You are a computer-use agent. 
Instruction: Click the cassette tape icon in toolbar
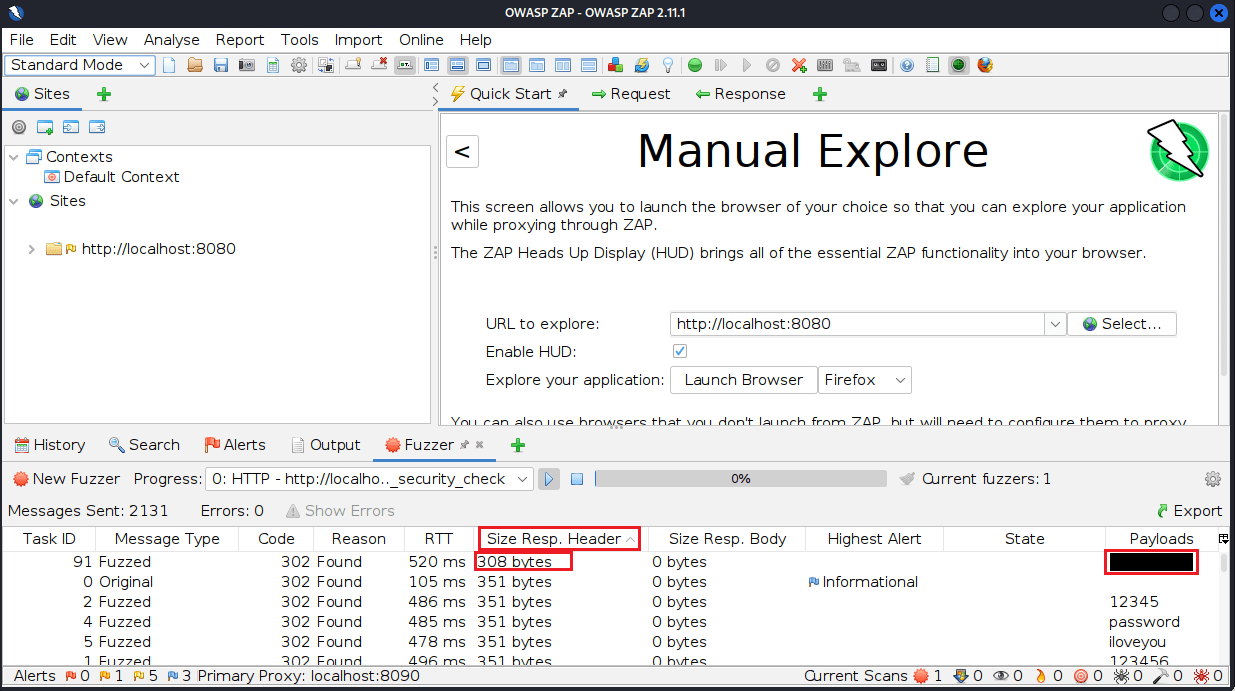(x=879, y=65)
